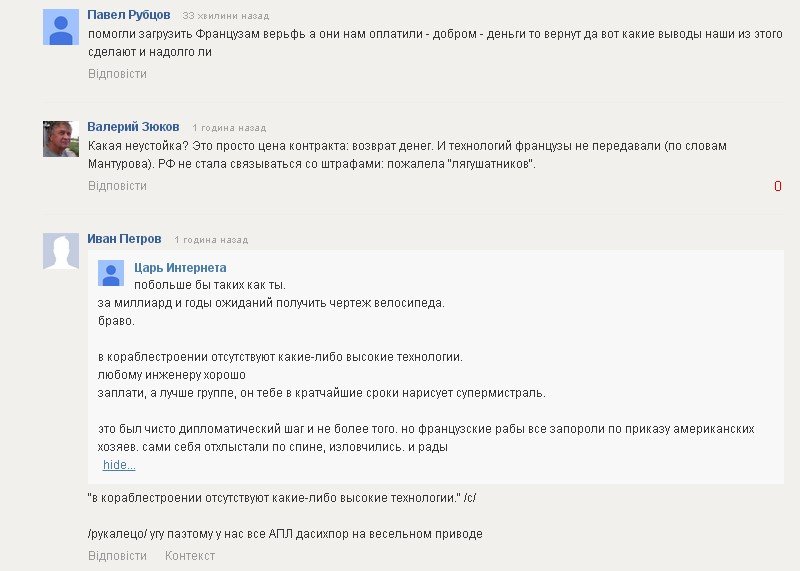This screenshot has width=800, height=571.
Task: Reply to Павел Рубцов's comment via Відповісти
Action: click(117, 74)
